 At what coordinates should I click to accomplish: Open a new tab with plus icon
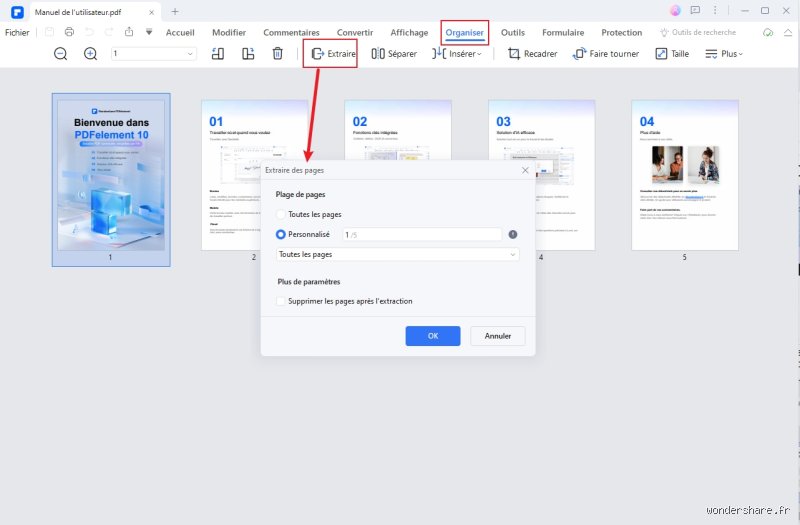(x=174, y=11)
